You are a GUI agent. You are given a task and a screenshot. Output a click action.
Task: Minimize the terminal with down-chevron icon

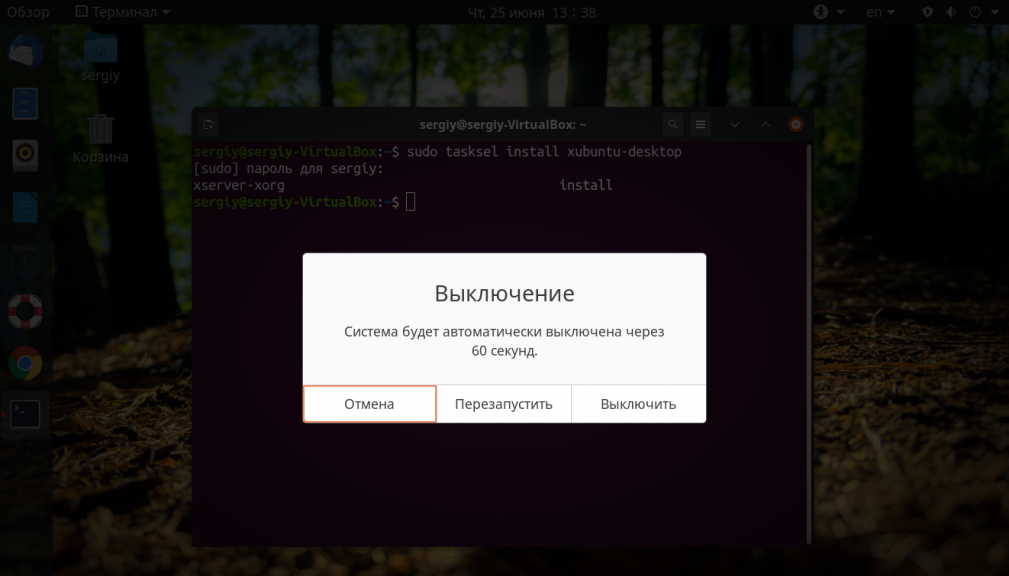point(735,124)
